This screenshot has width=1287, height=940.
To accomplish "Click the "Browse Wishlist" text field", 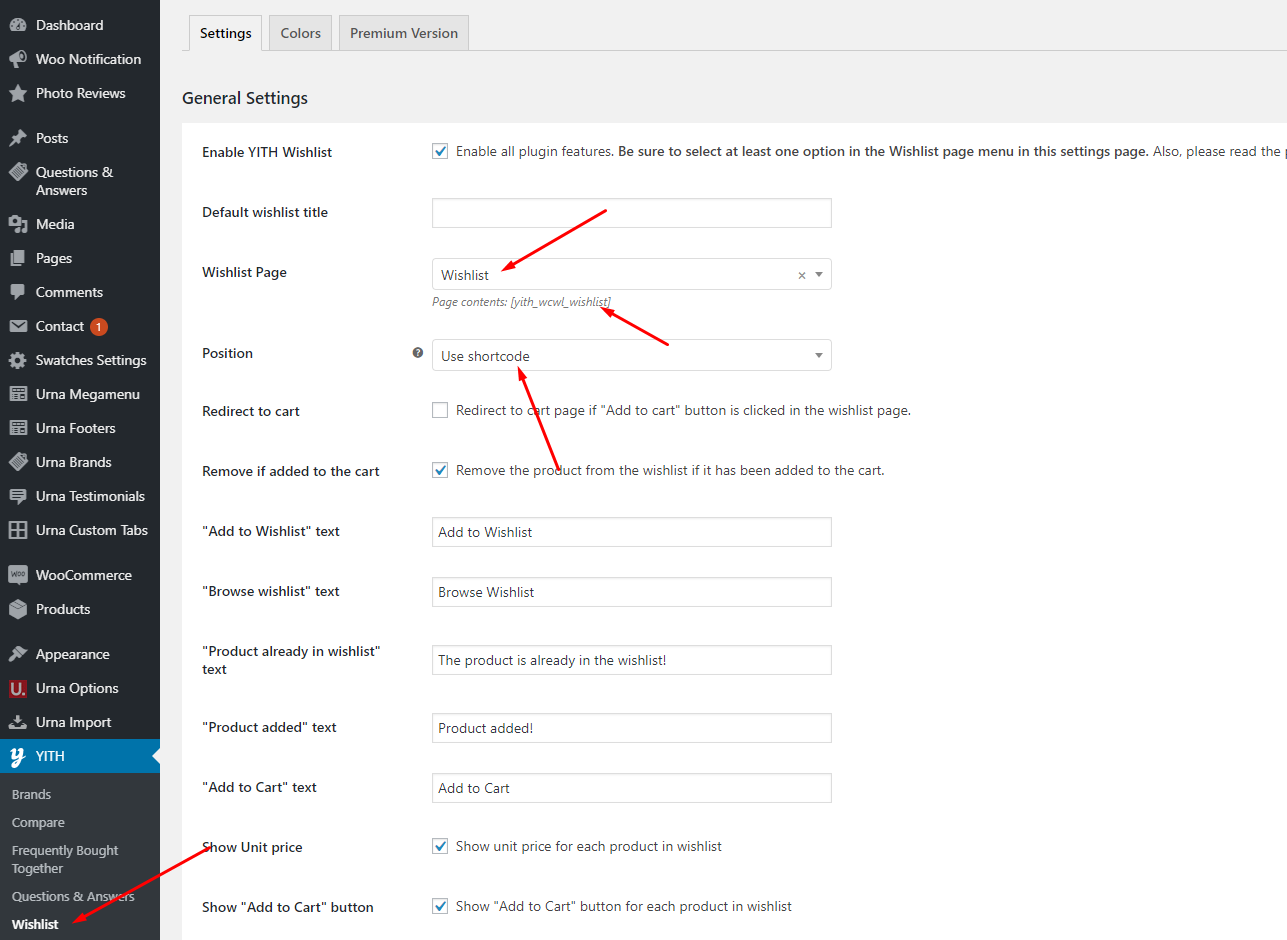I will (632, 592).
